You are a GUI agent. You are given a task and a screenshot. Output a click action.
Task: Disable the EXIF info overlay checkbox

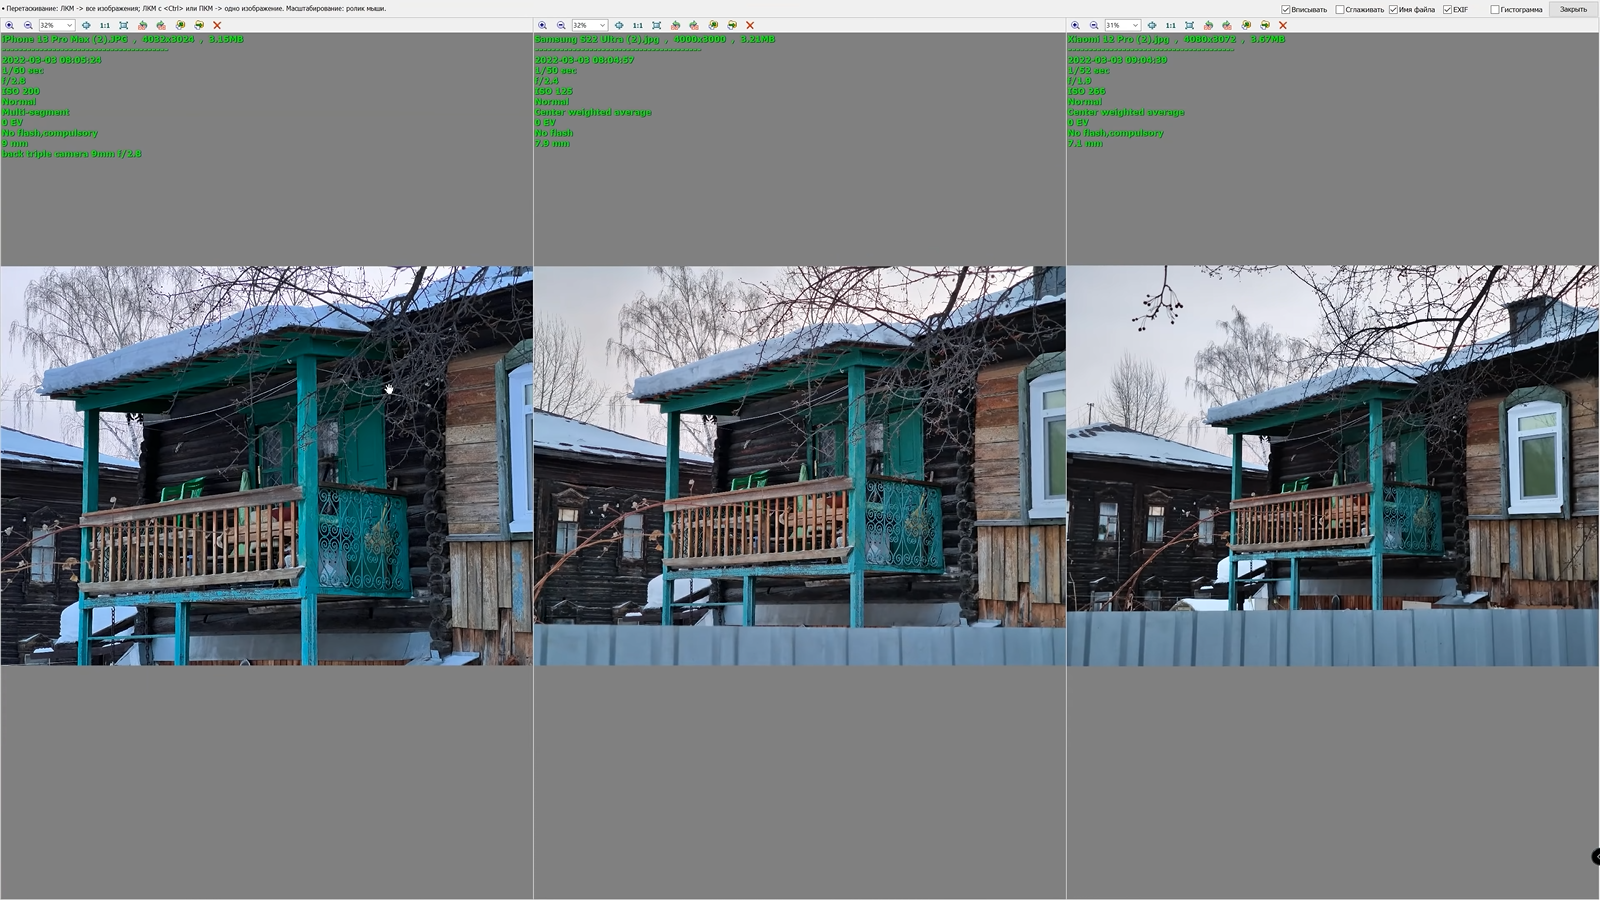pos(1447,10)
